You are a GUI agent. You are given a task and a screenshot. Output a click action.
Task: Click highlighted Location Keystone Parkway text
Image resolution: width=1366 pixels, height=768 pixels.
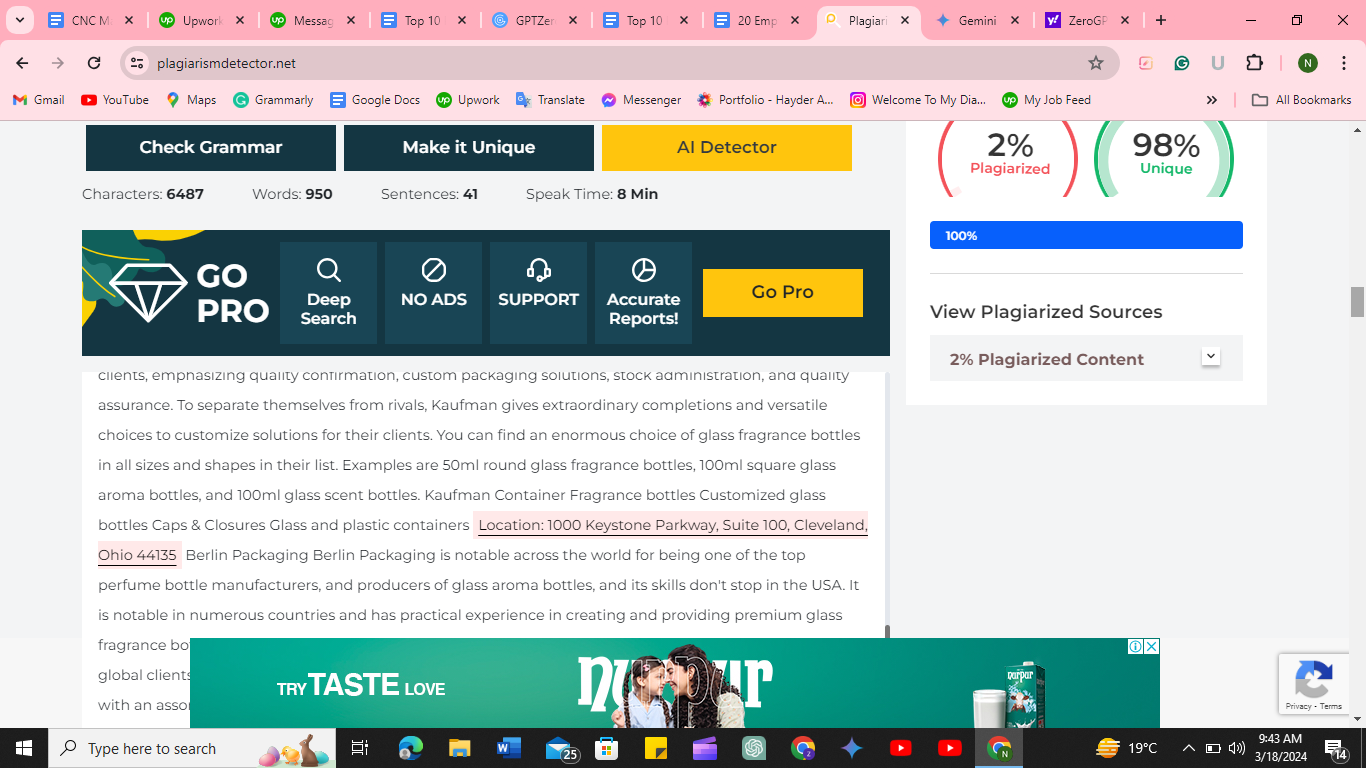pos(672,525)
